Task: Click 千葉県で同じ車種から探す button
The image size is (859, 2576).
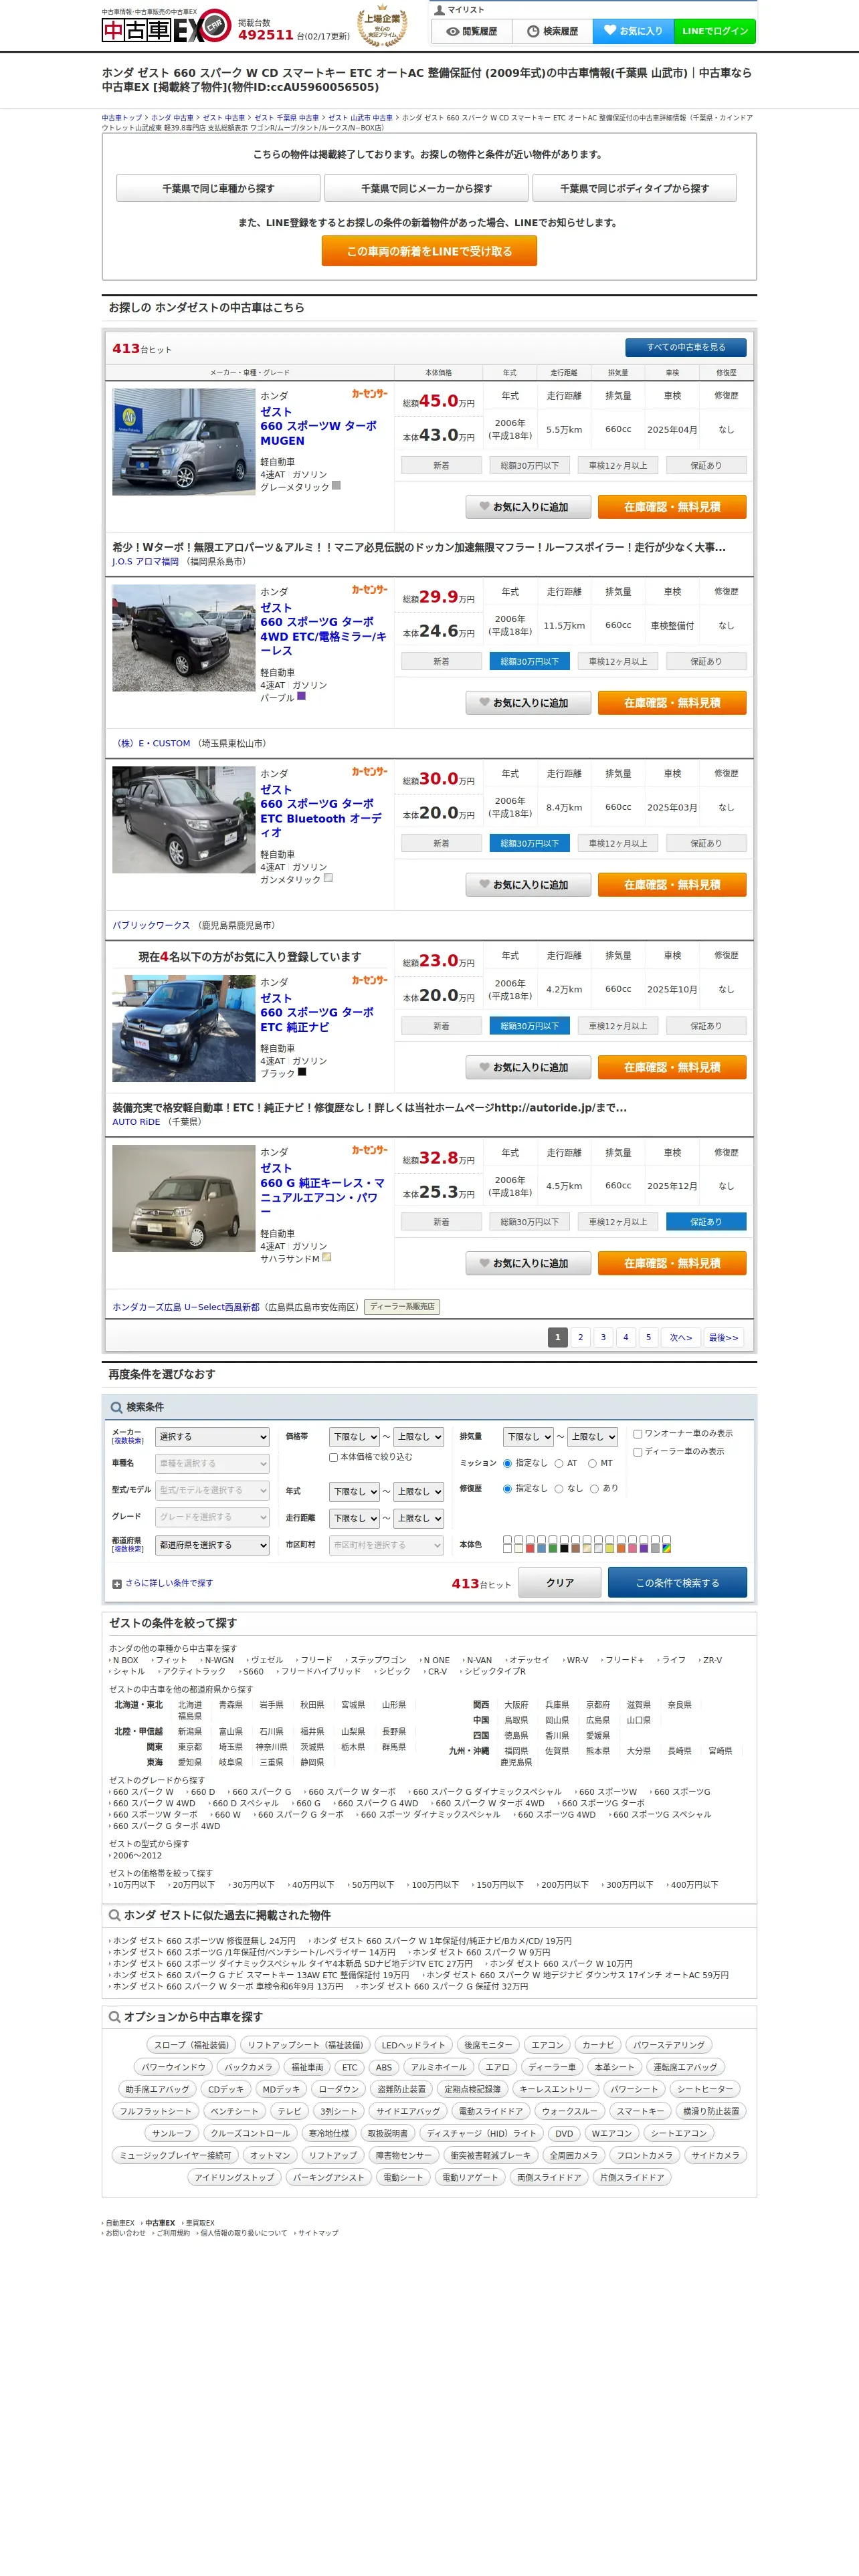Action: pyautogui.click(x=218, y=188)
